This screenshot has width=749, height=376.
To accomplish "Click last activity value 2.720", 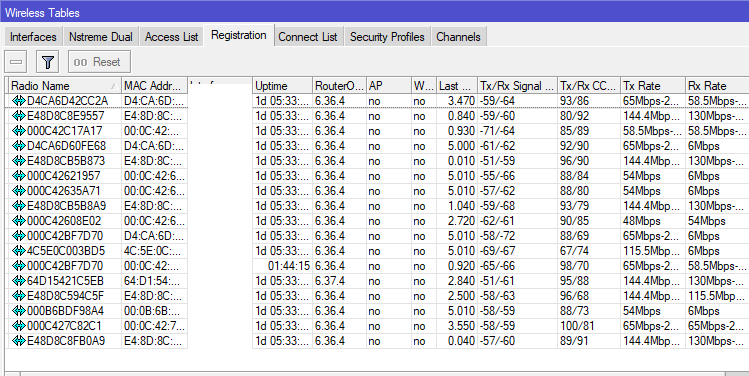I will 461,221.
